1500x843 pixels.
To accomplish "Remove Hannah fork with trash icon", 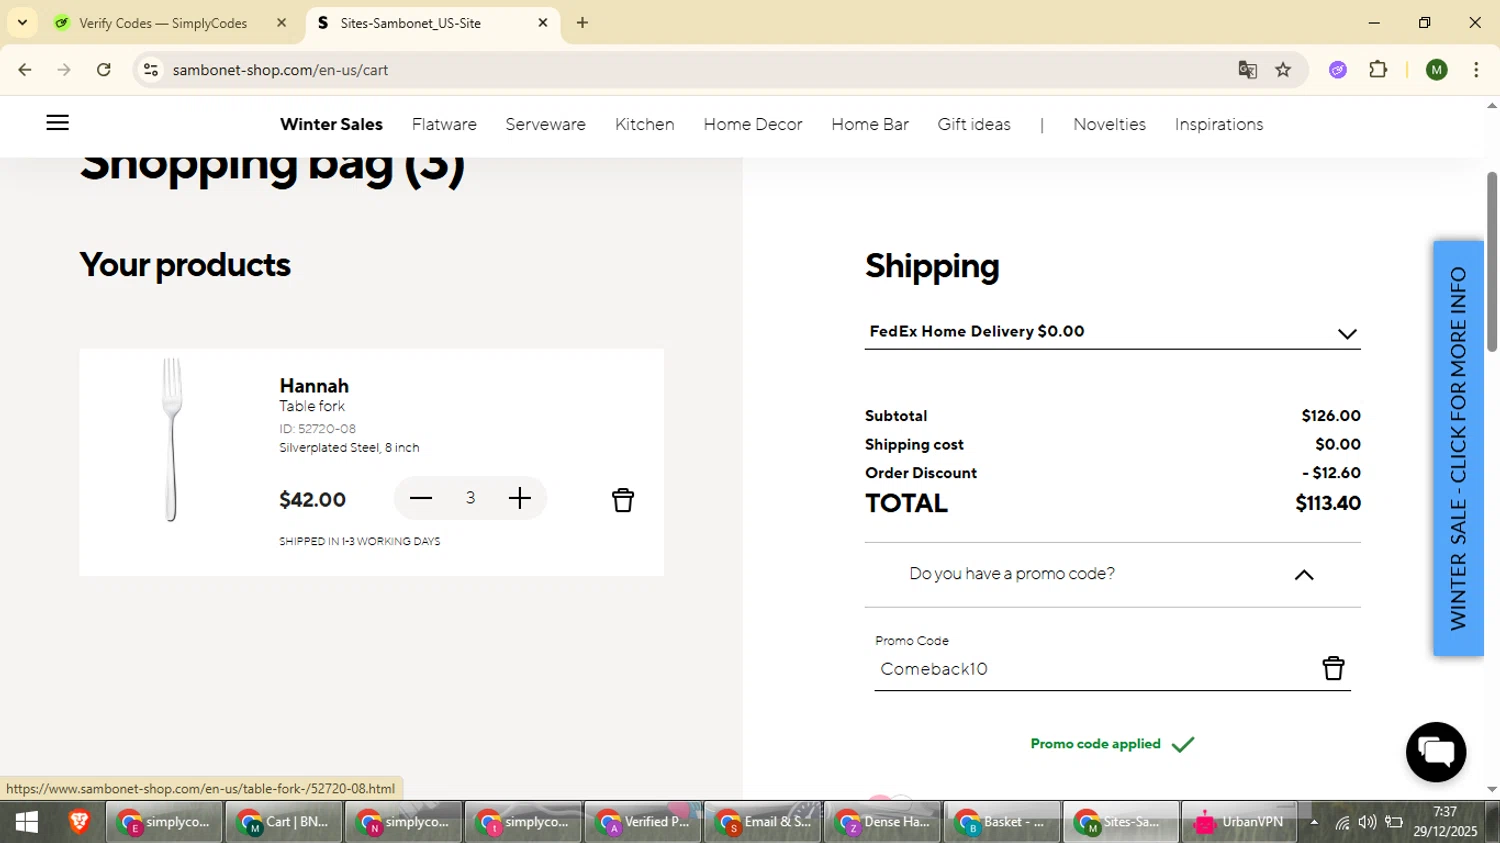I will pyautogui.click(x=622, y=500).
